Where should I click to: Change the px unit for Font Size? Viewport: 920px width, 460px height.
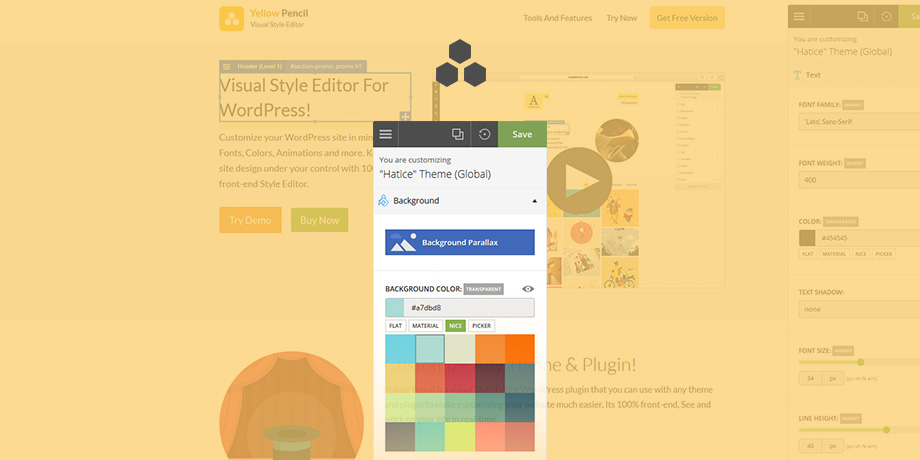pyautogui.click(x=833, y=378)
